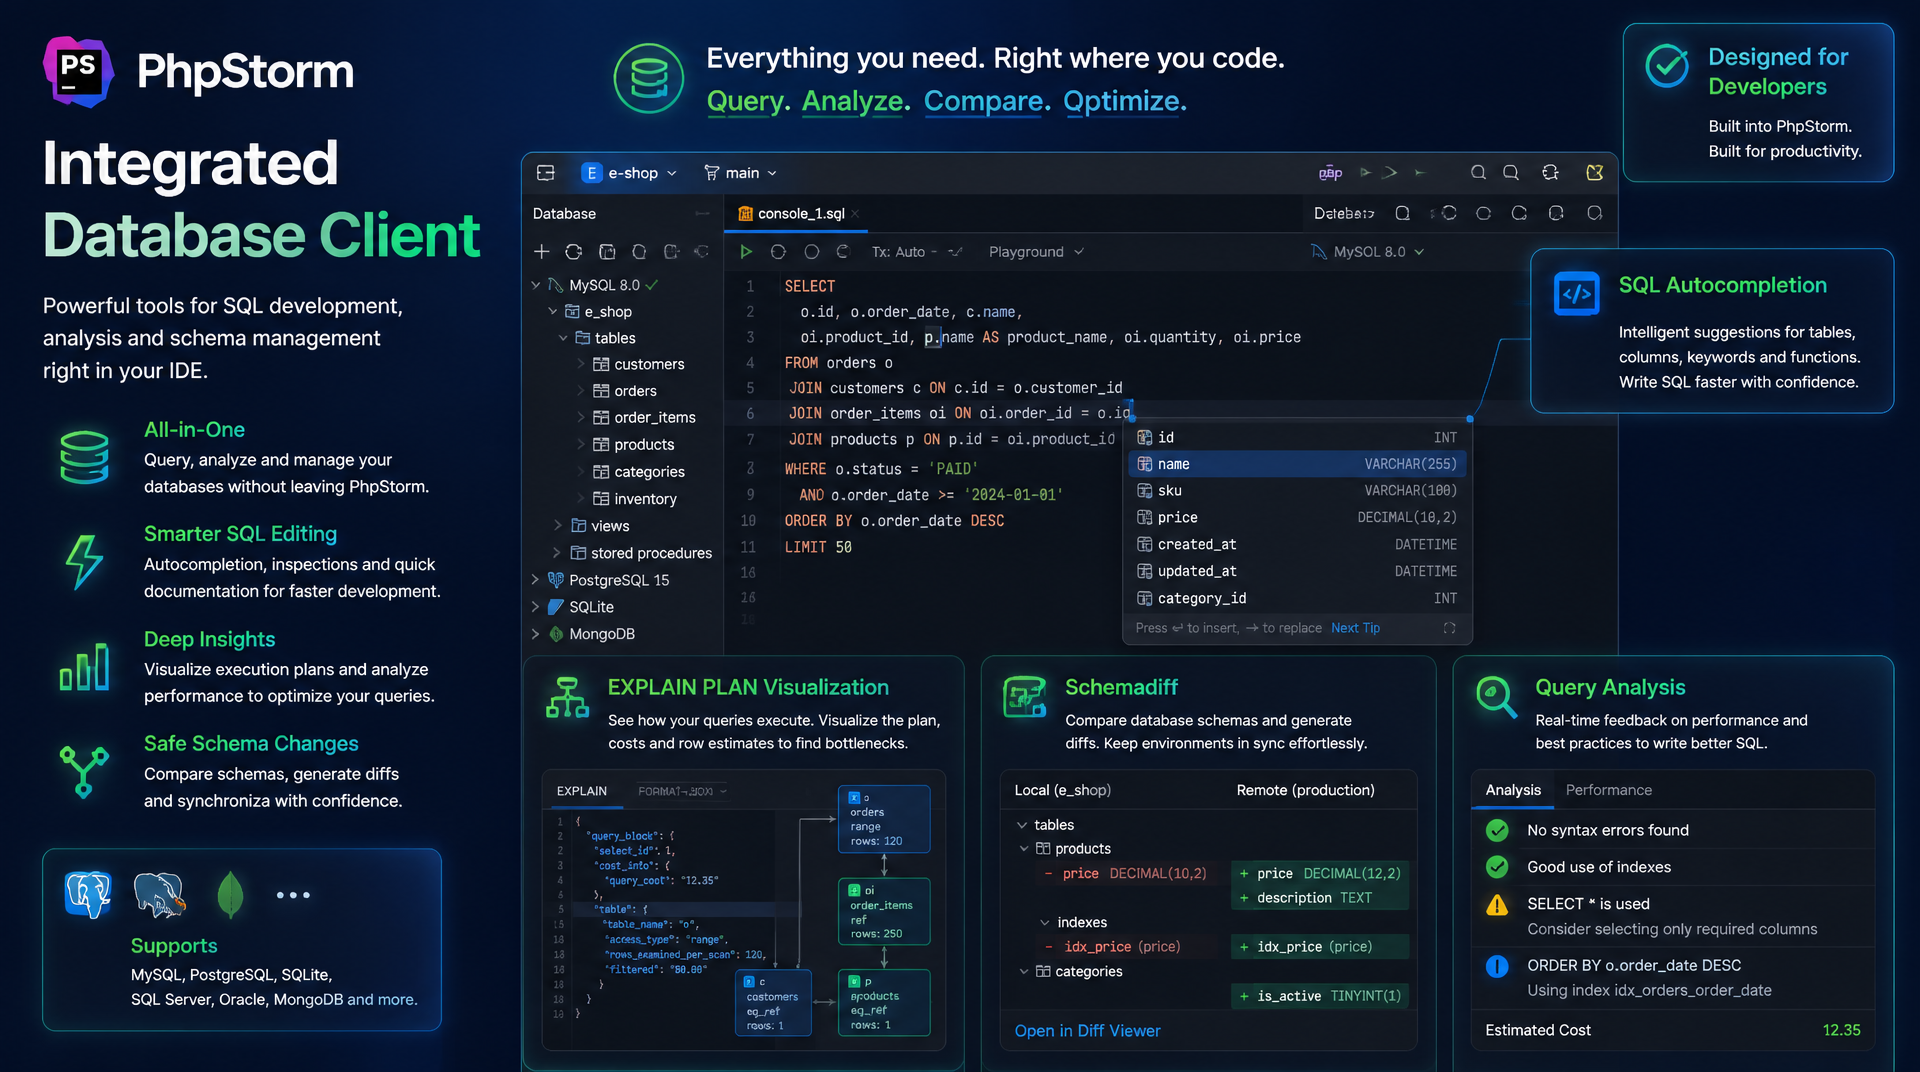Click the PostgreSQL 15 elephant icon in the tree

(x=556, y=580)
